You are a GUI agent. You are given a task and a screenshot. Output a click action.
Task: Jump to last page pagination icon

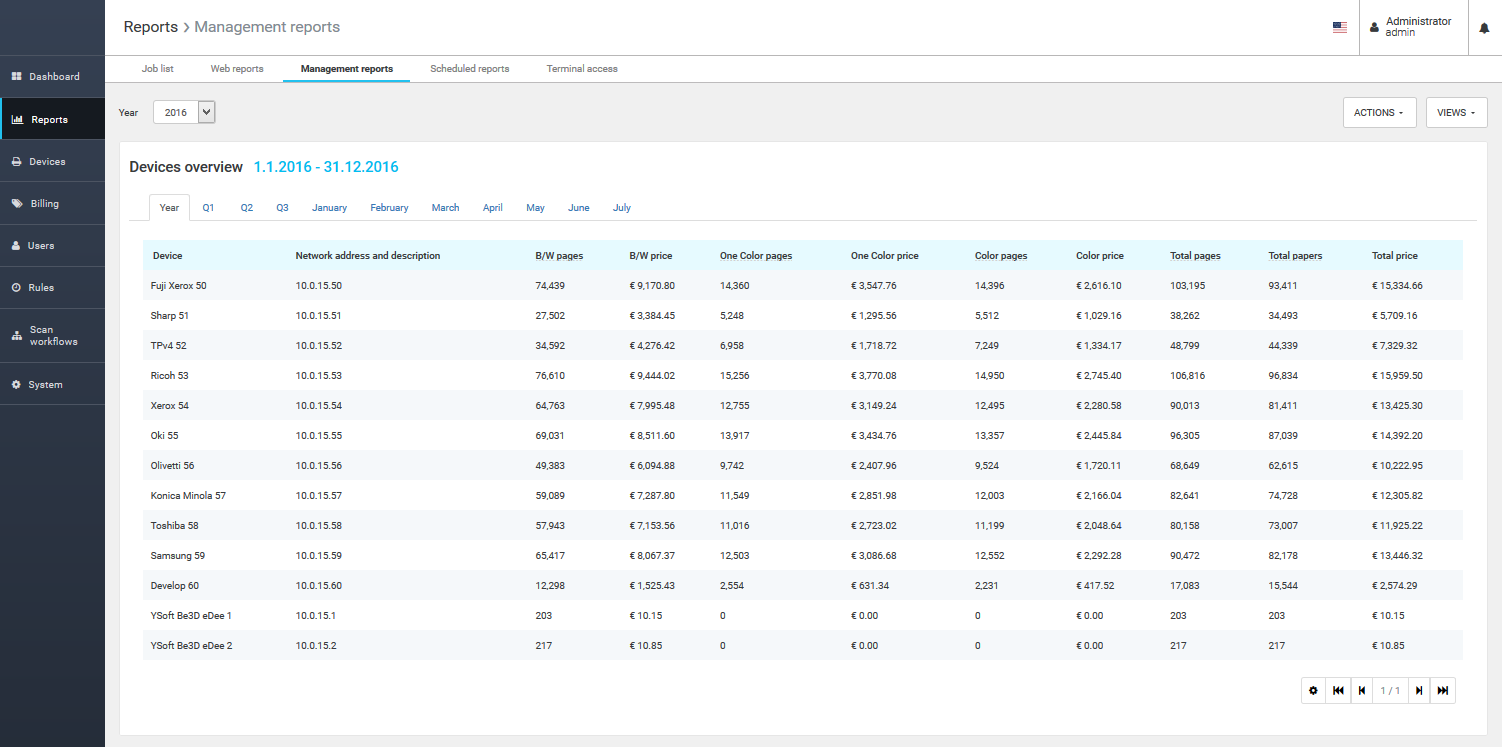click(1442, 691)
